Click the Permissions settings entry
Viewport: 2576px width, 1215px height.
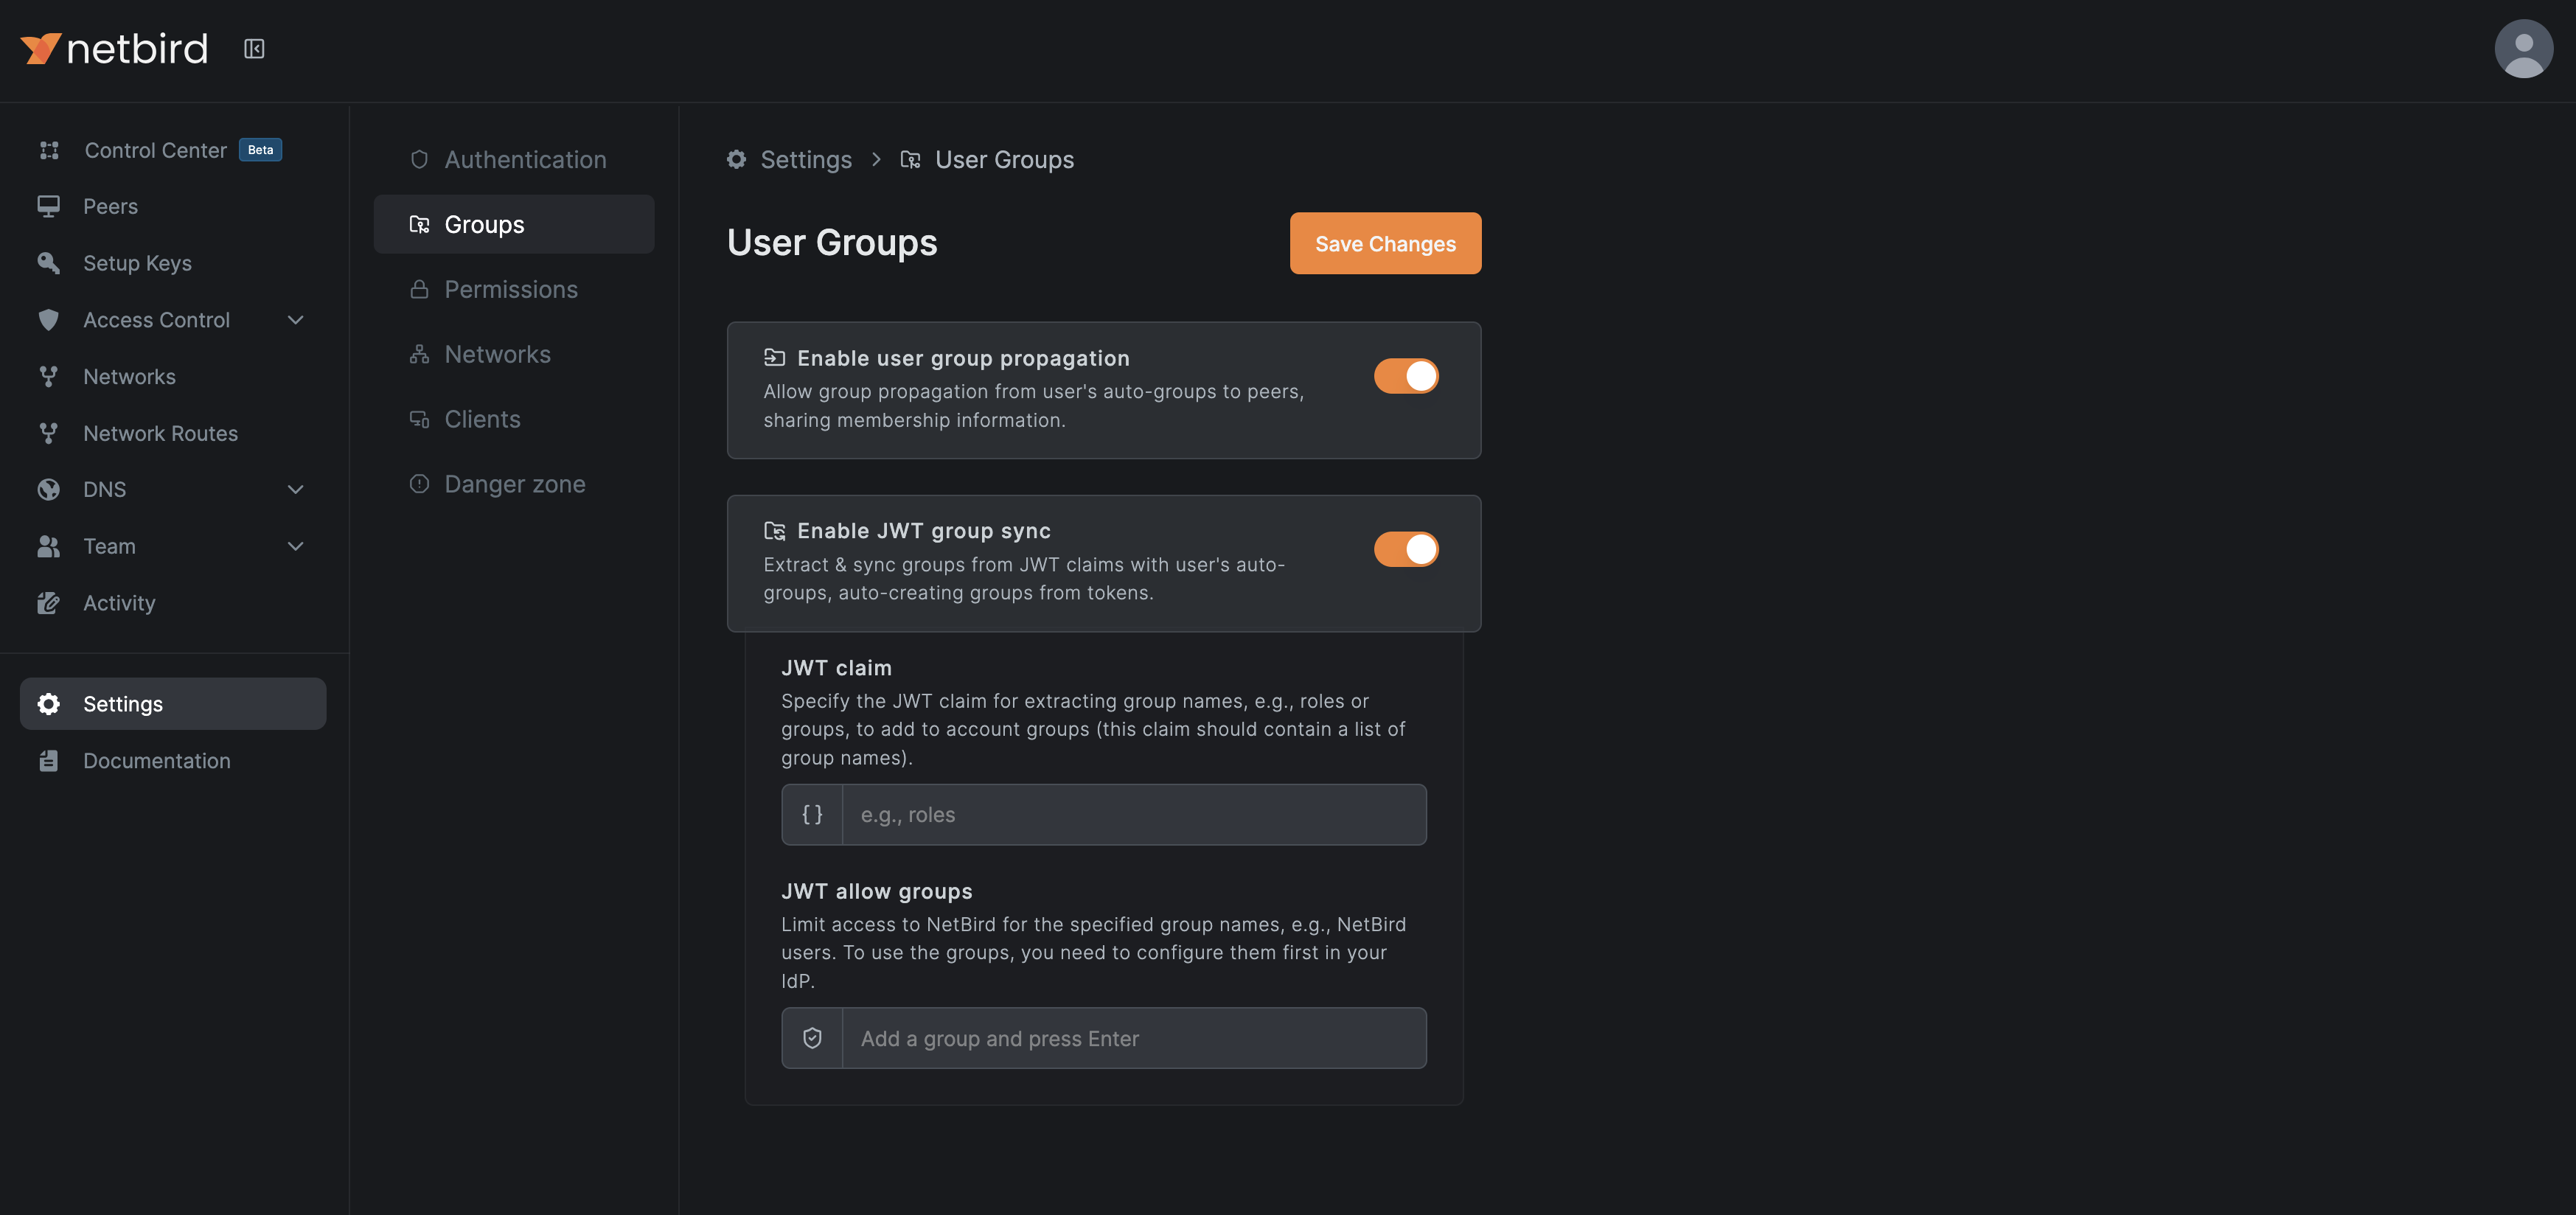pyautogui.click(x=511, y=289)
